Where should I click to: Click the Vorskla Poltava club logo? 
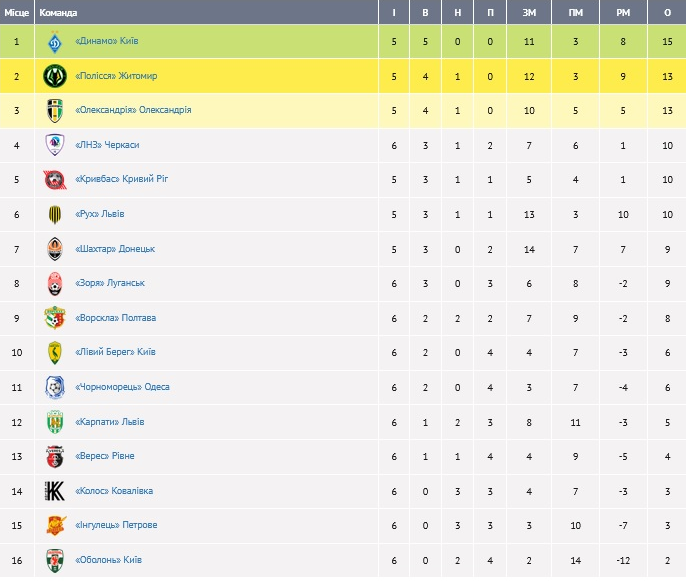54,318
